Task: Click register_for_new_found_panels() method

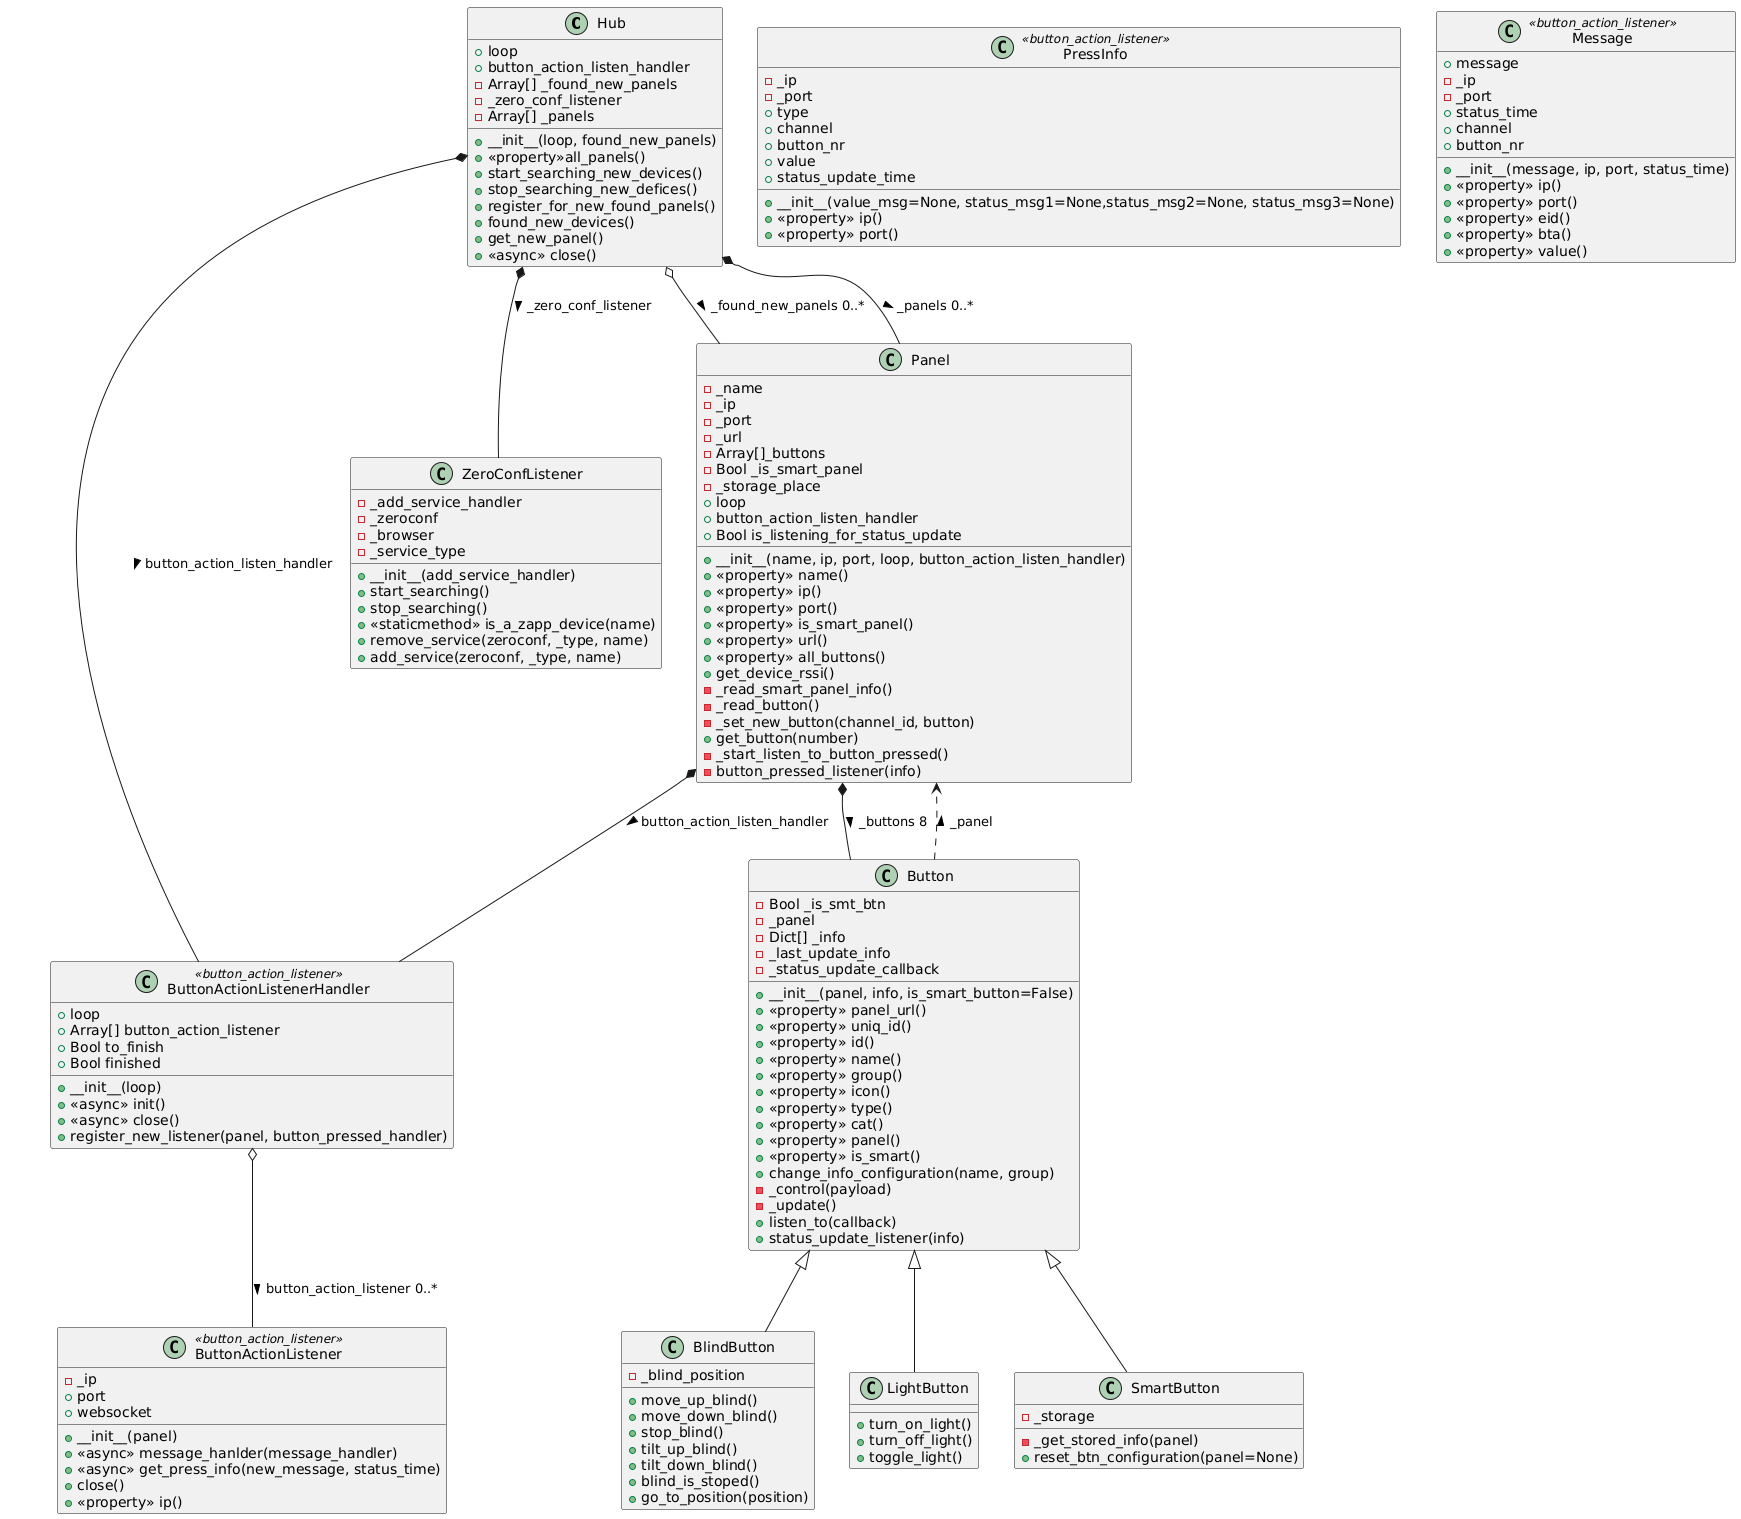Action: point(601,206)
